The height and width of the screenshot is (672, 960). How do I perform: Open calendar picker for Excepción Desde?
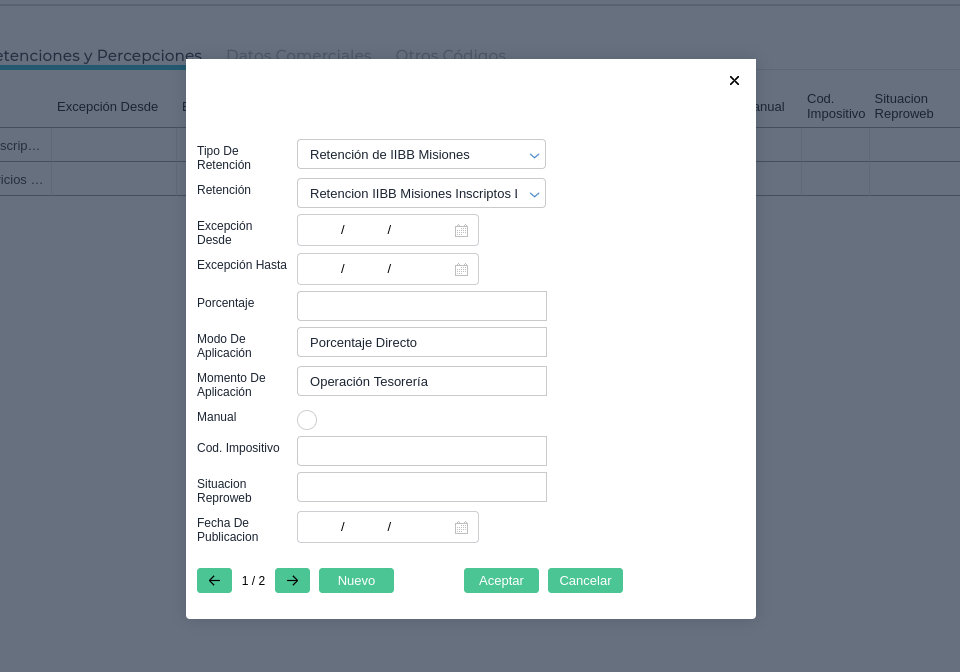tap(461, 230)
